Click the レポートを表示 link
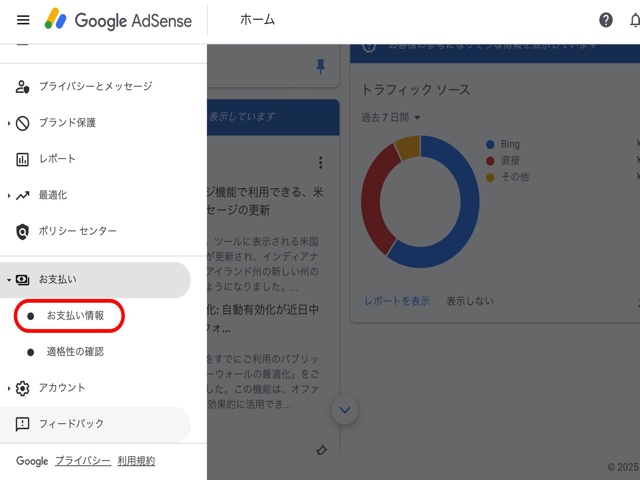Image resolution: width=640 pixels, height=480 pixels. click(x=396, y=300)
